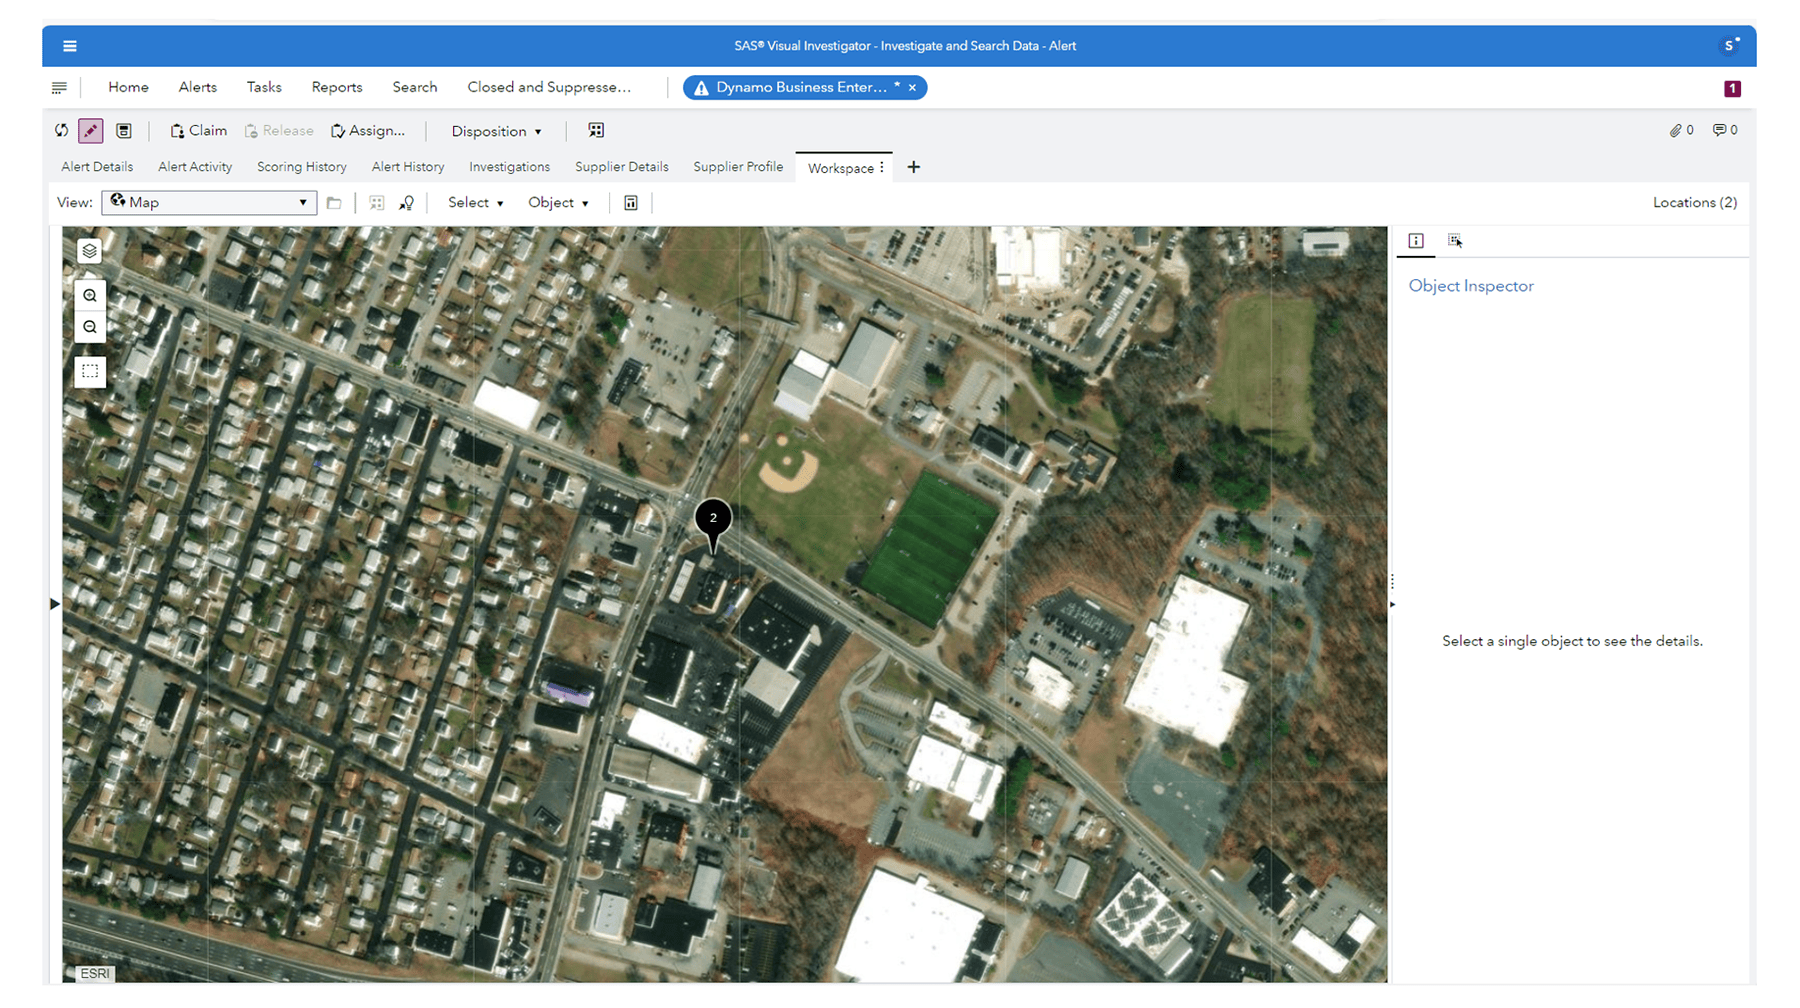This screenshot has width=1800, height=1008.
Task: Toggle the lightbulb highlight icon in the view toolbar
Action: click(406, 202)
